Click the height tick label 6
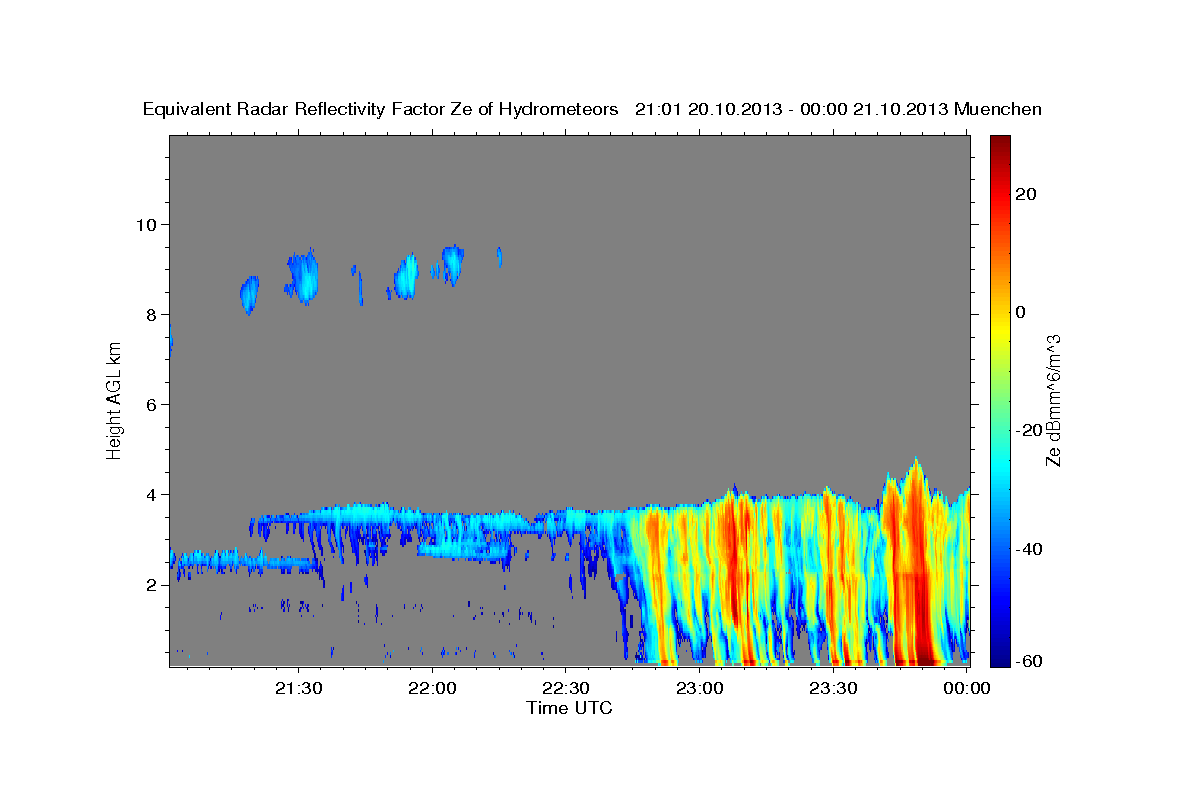 [x=151, y=404]
